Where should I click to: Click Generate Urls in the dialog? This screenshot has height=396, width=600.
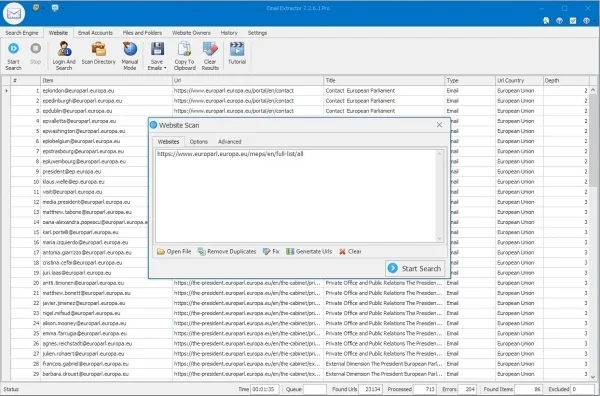(x=309, y=251)
